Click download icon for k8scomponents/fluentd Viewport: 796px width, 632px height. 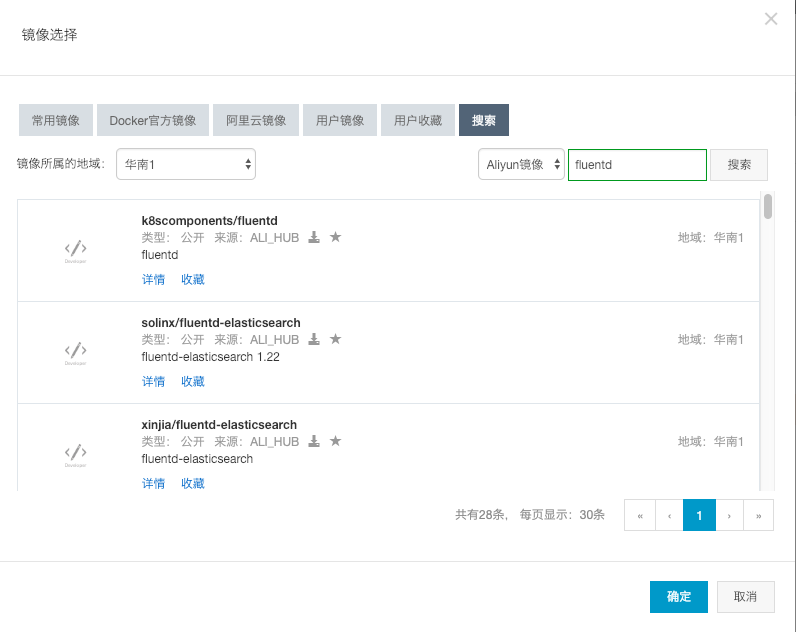tap(314, 237)
